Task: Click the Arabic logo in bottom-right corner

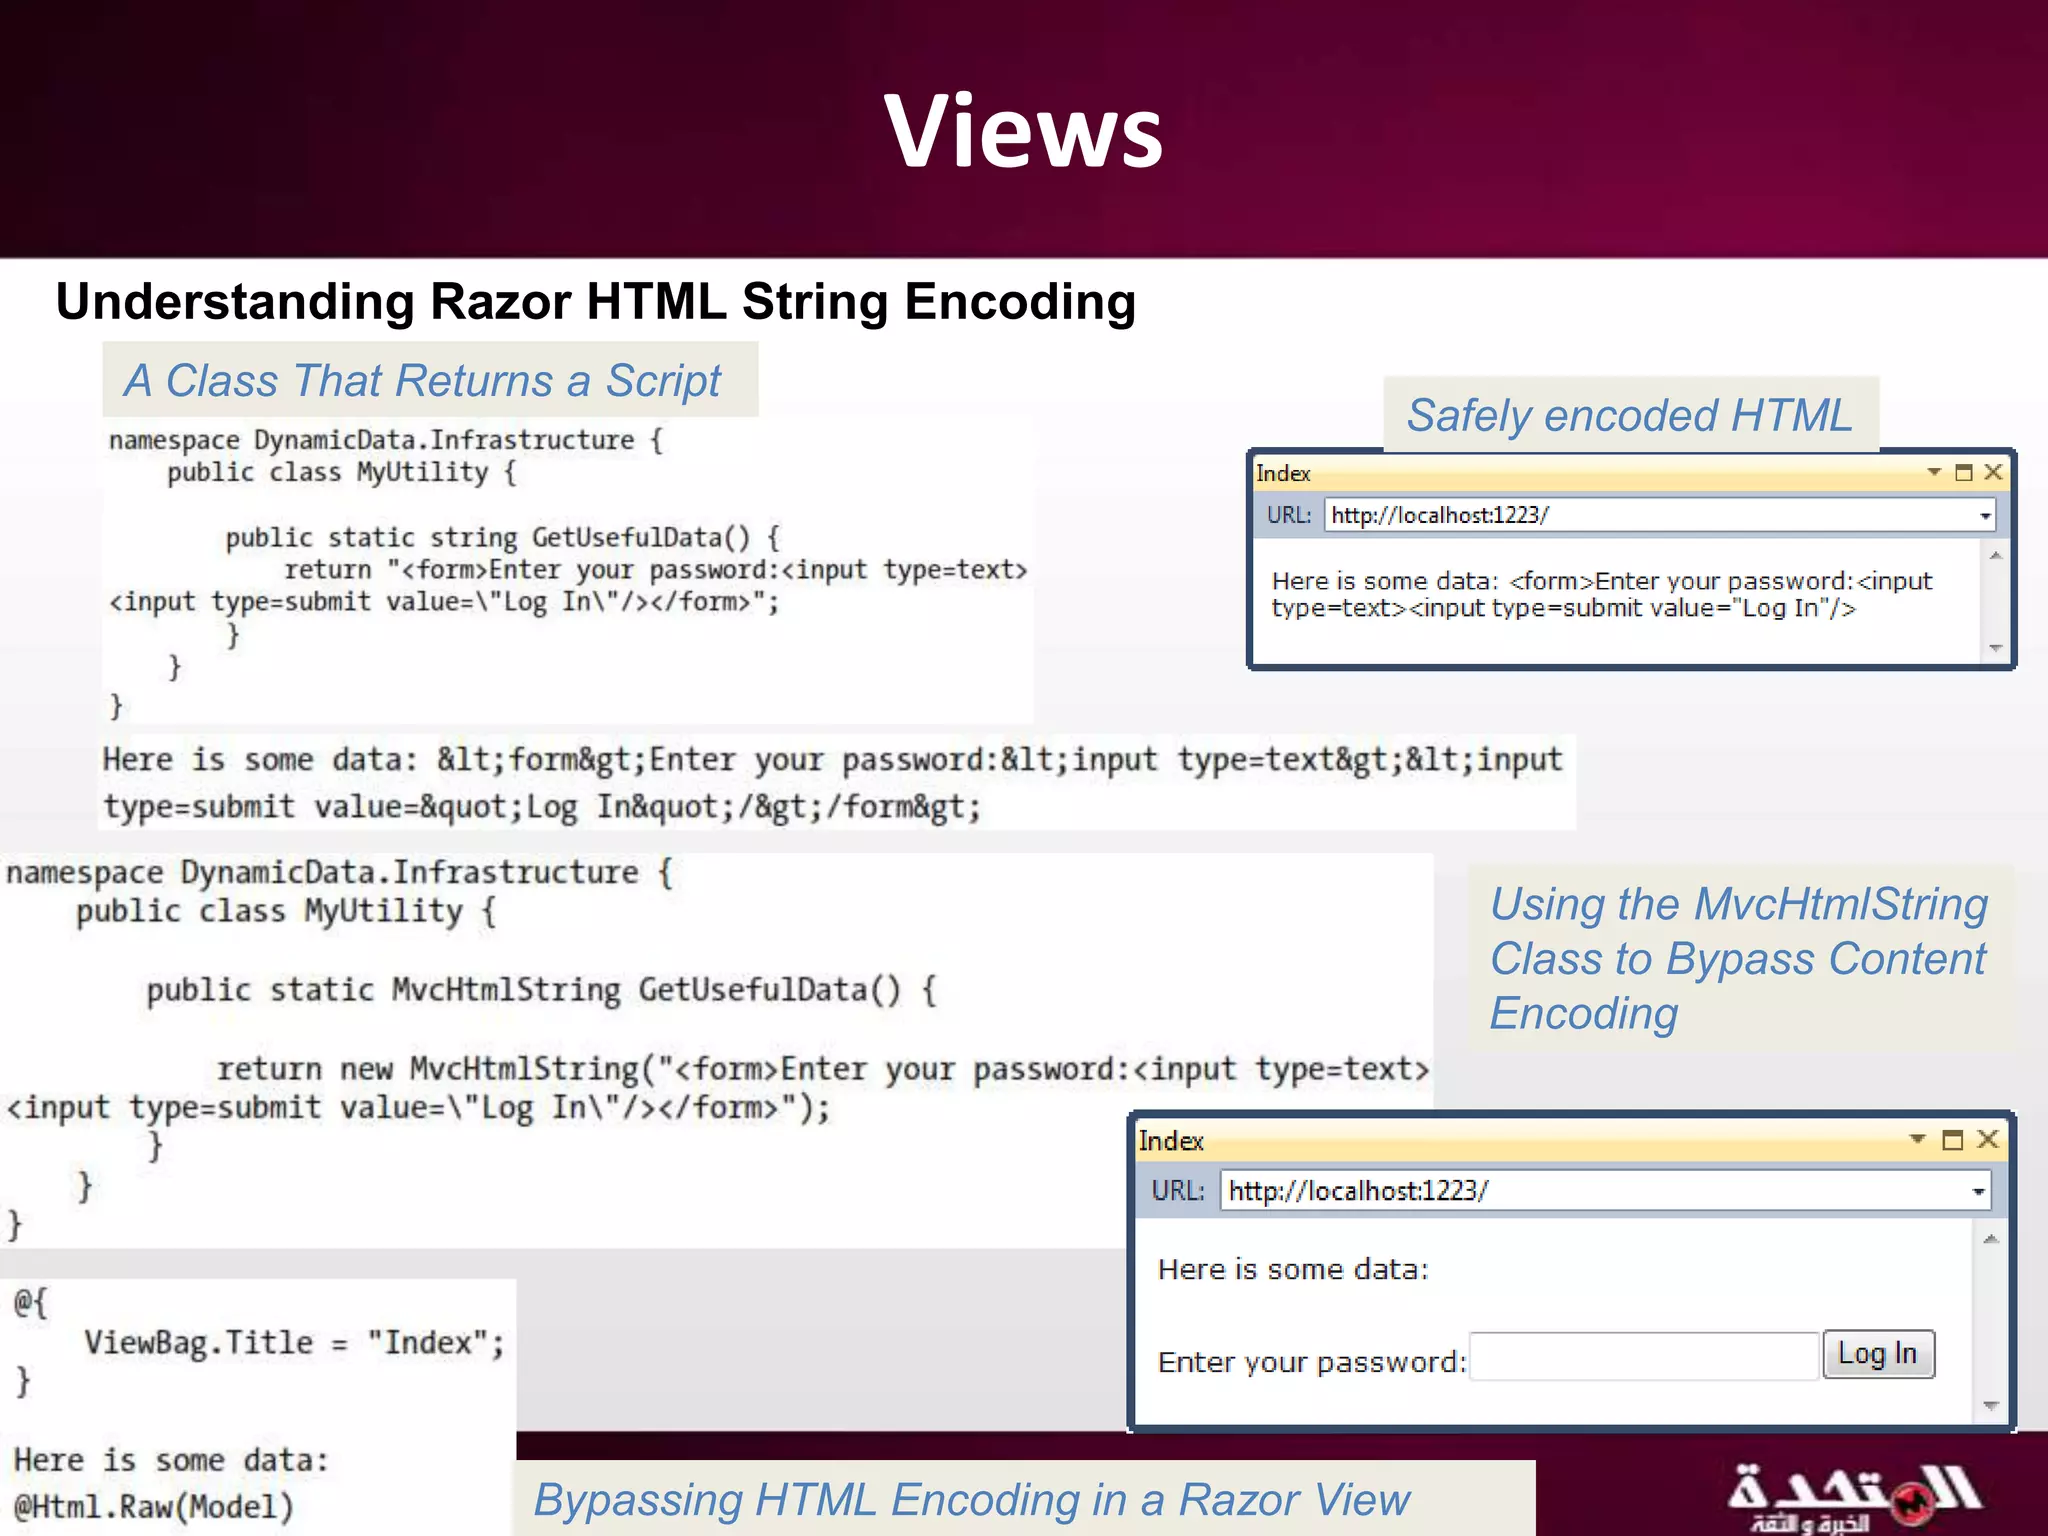Action: click(1854, 1497)
